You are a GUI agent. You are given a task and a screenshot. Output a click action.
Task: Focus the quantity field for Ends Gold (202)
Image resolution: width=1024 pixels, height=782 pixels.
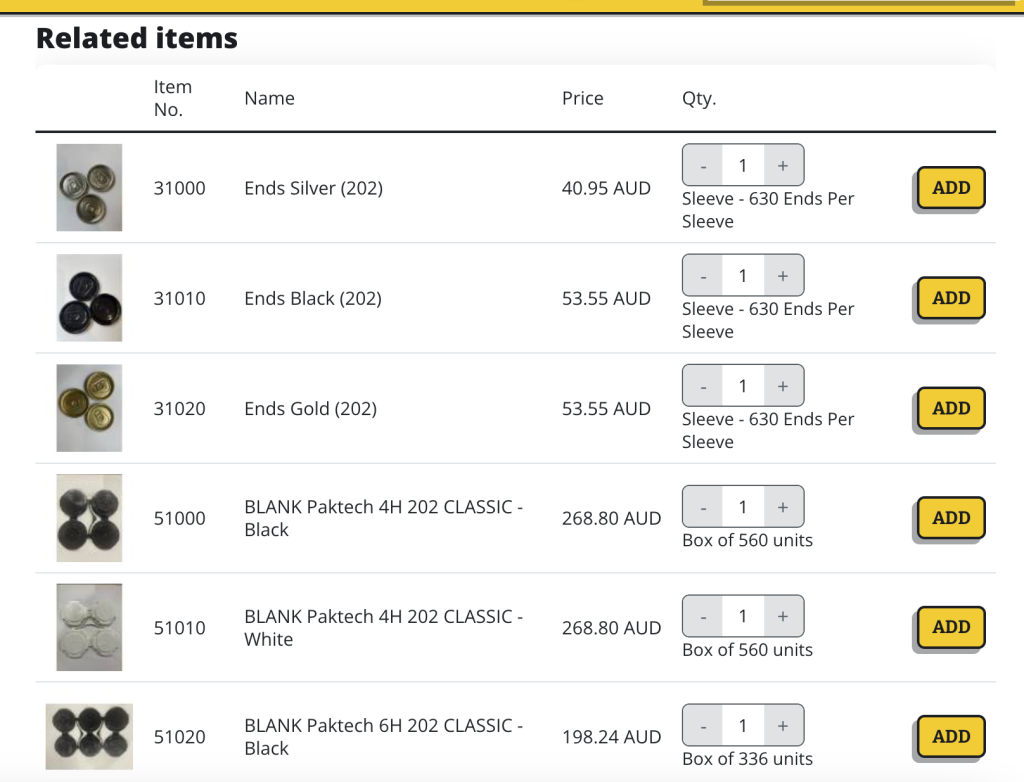tap(743, 386)
